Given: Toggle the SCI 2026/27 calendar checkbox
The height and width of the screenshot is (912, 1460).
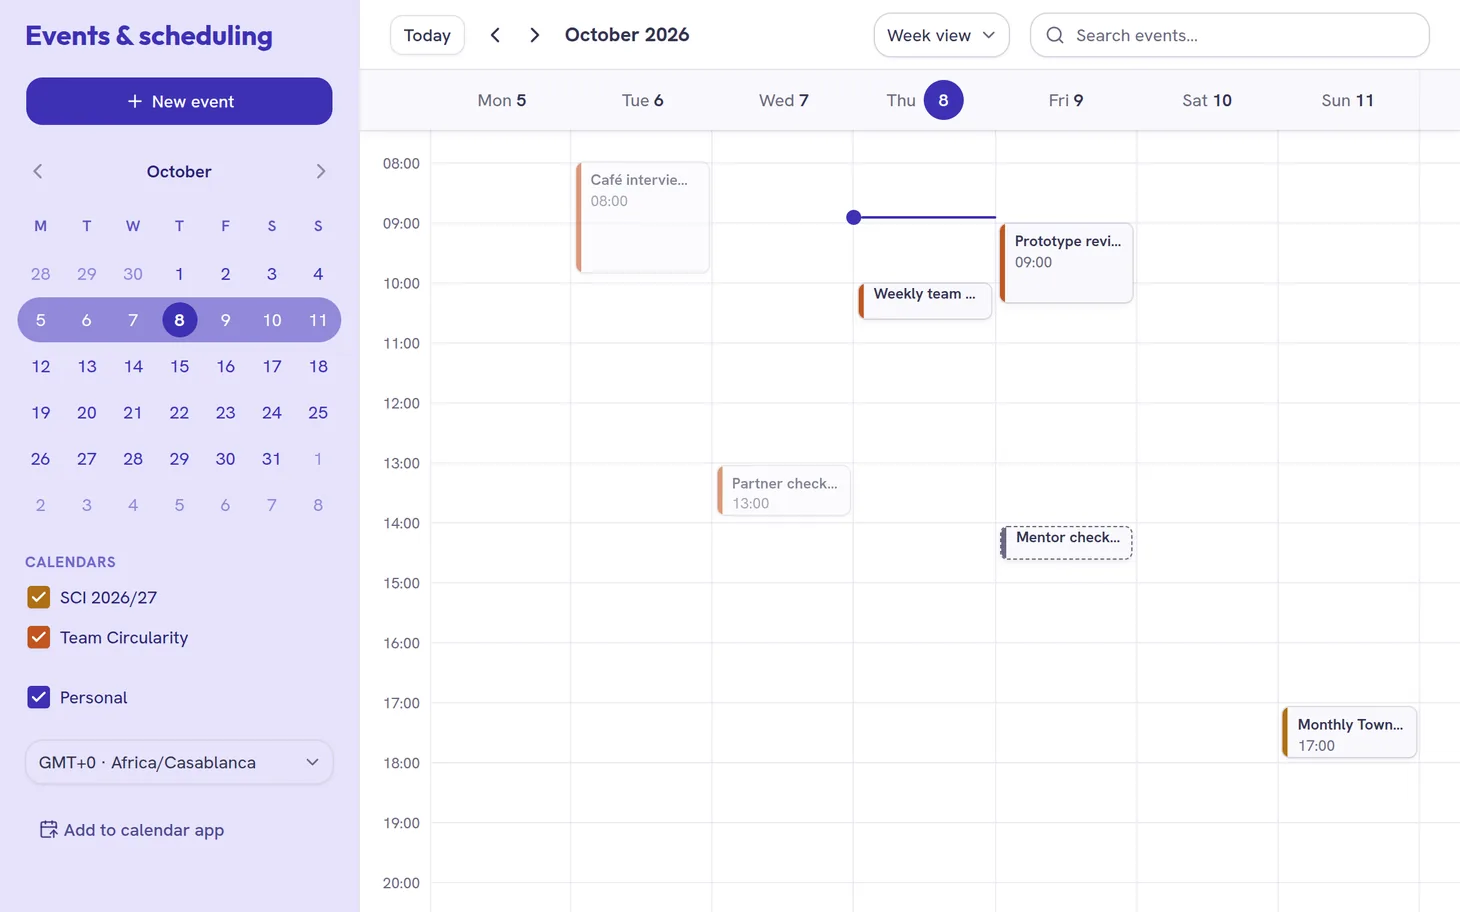Looking at the screenshot, I should point(39,597).
